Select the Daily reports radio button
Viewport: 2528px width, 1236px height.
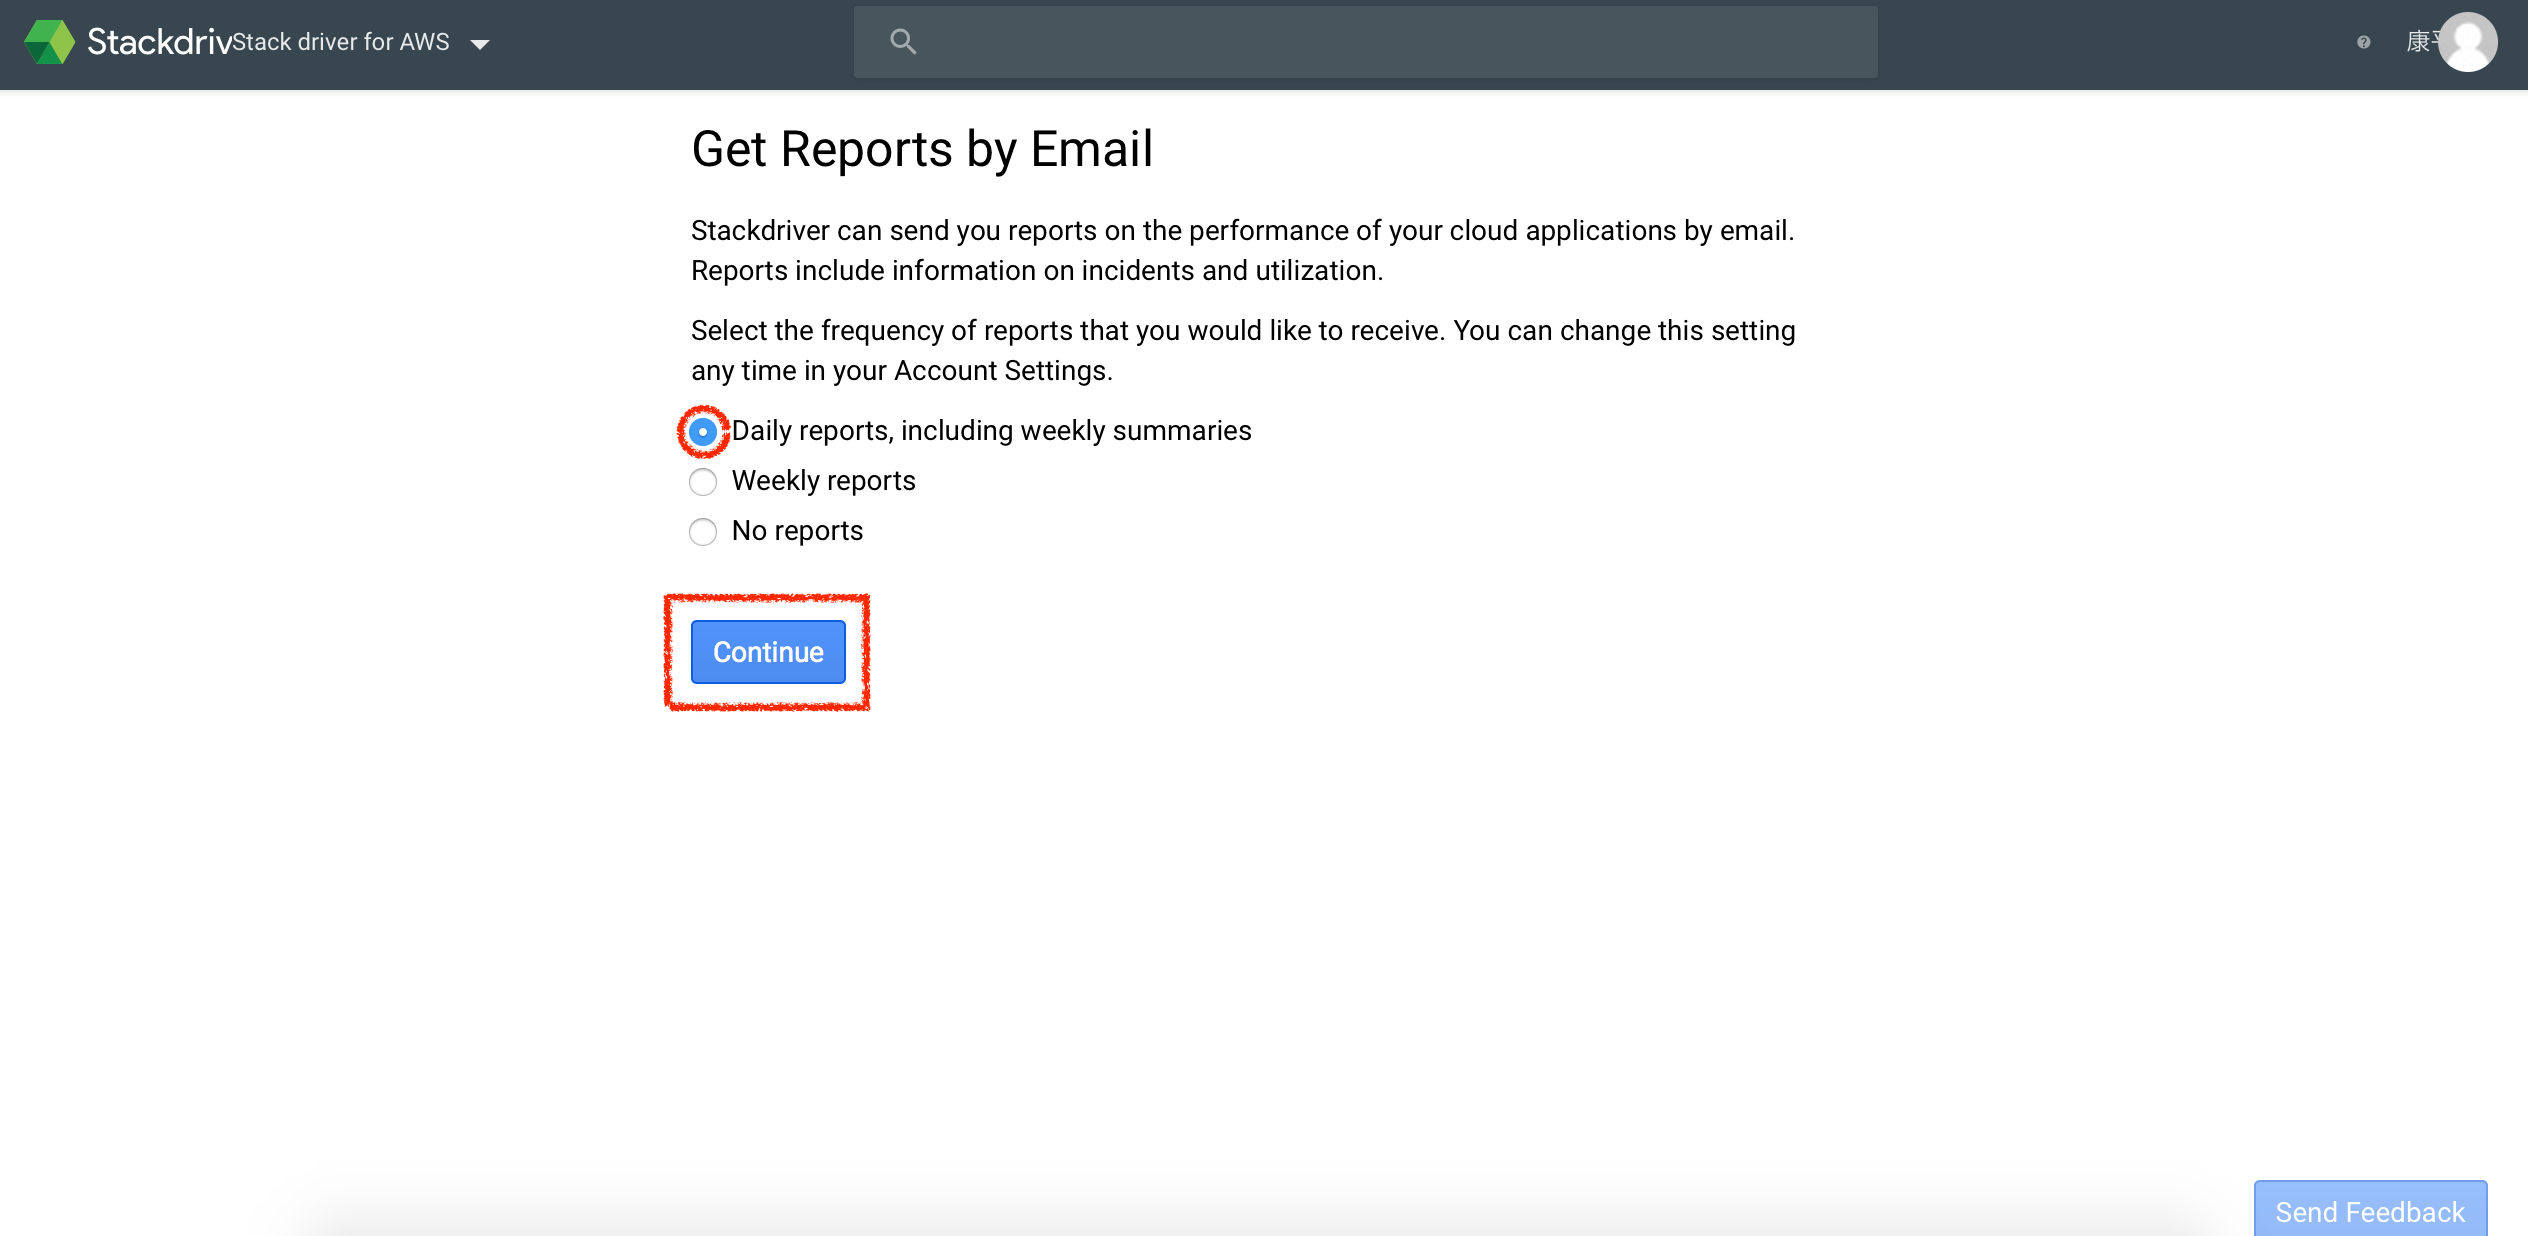click(703, 432)
